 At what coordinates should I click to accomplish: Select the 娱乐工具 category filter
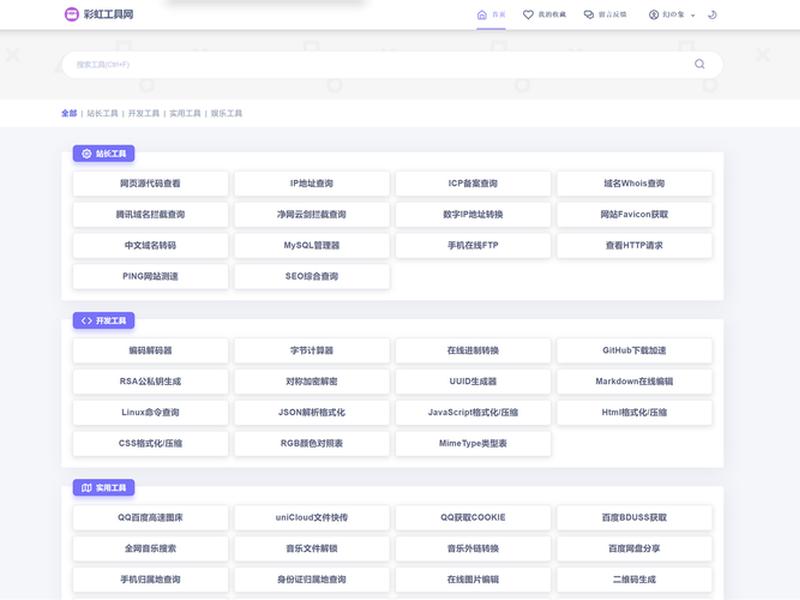point(227,113)
